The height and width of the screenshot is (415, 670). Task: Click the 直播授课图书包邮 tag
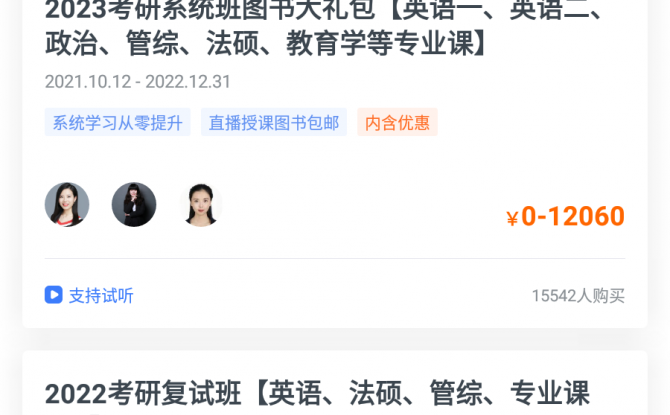(274, 123)
